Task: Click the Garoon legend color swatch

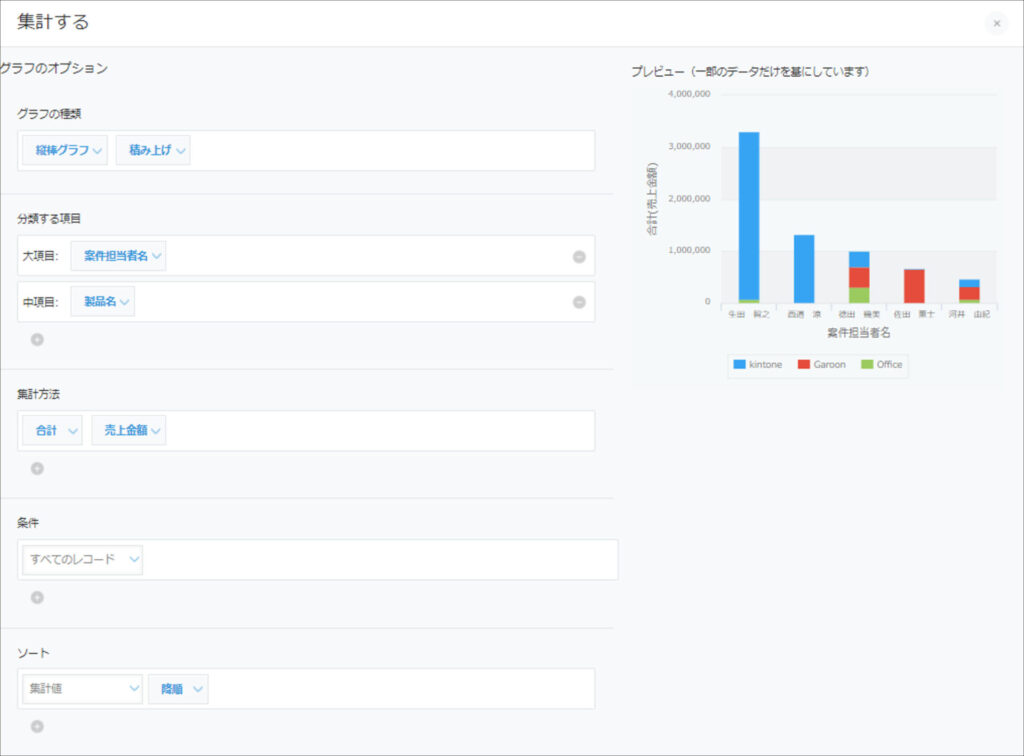Action: point(804,364)
